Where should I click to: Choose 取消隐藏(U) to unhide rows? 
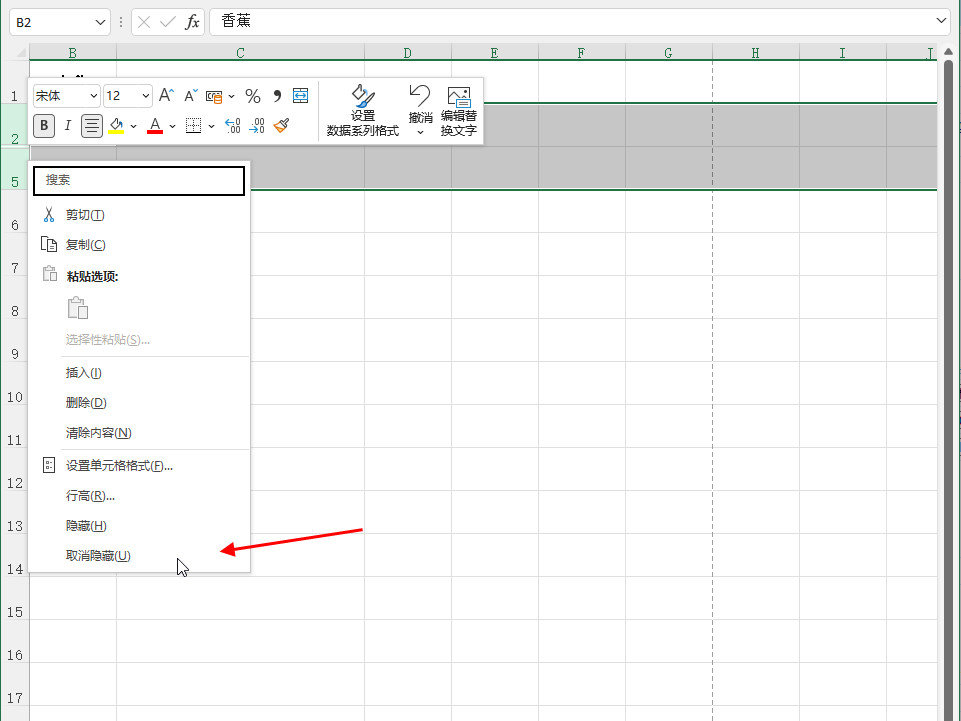click(140, 556)
